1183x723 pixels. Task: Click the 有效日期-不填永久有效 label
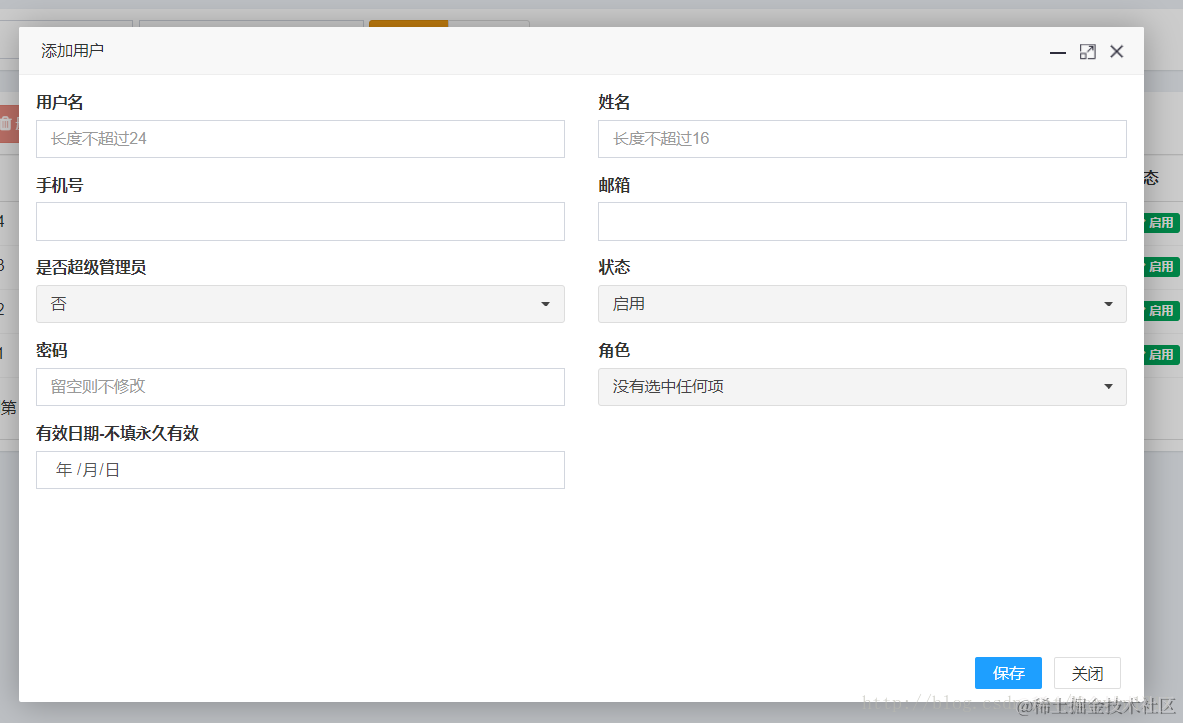pyautogui.click(x=118, y=433)
